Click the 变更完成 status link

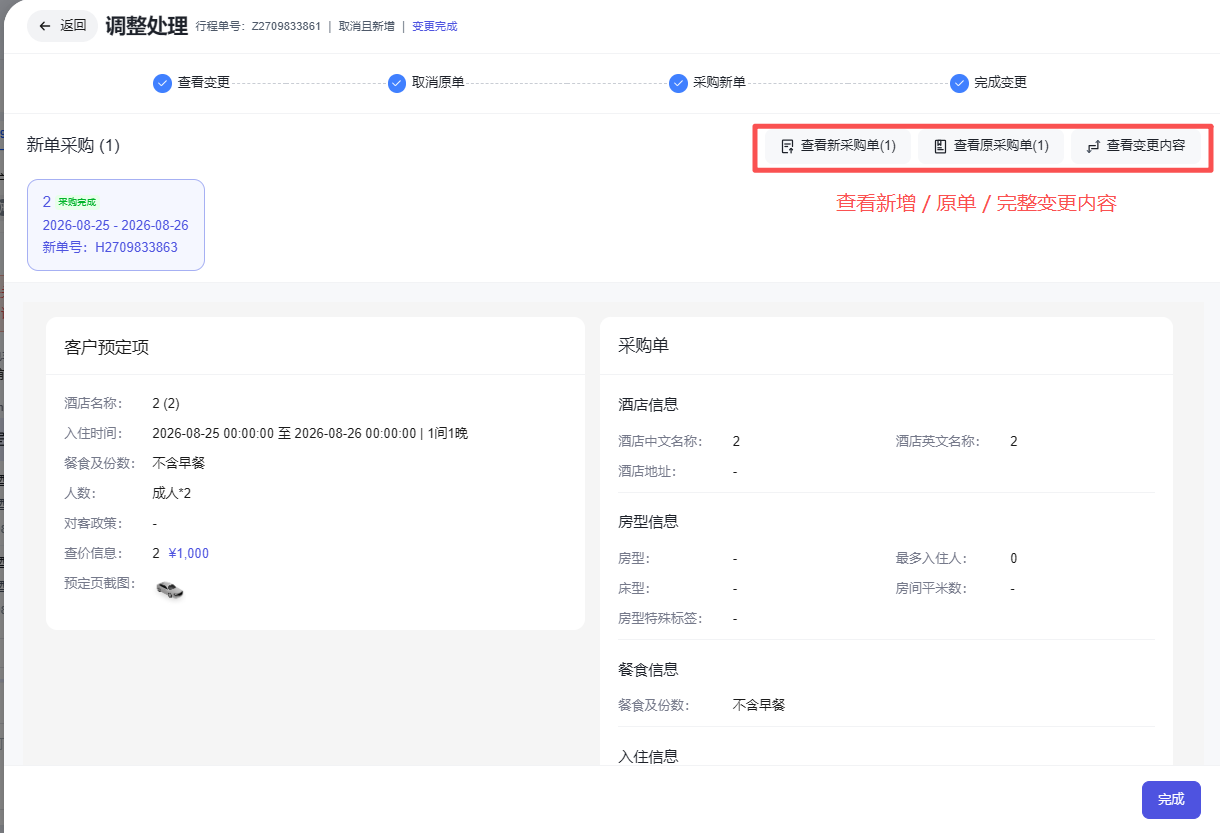(435, 27)
